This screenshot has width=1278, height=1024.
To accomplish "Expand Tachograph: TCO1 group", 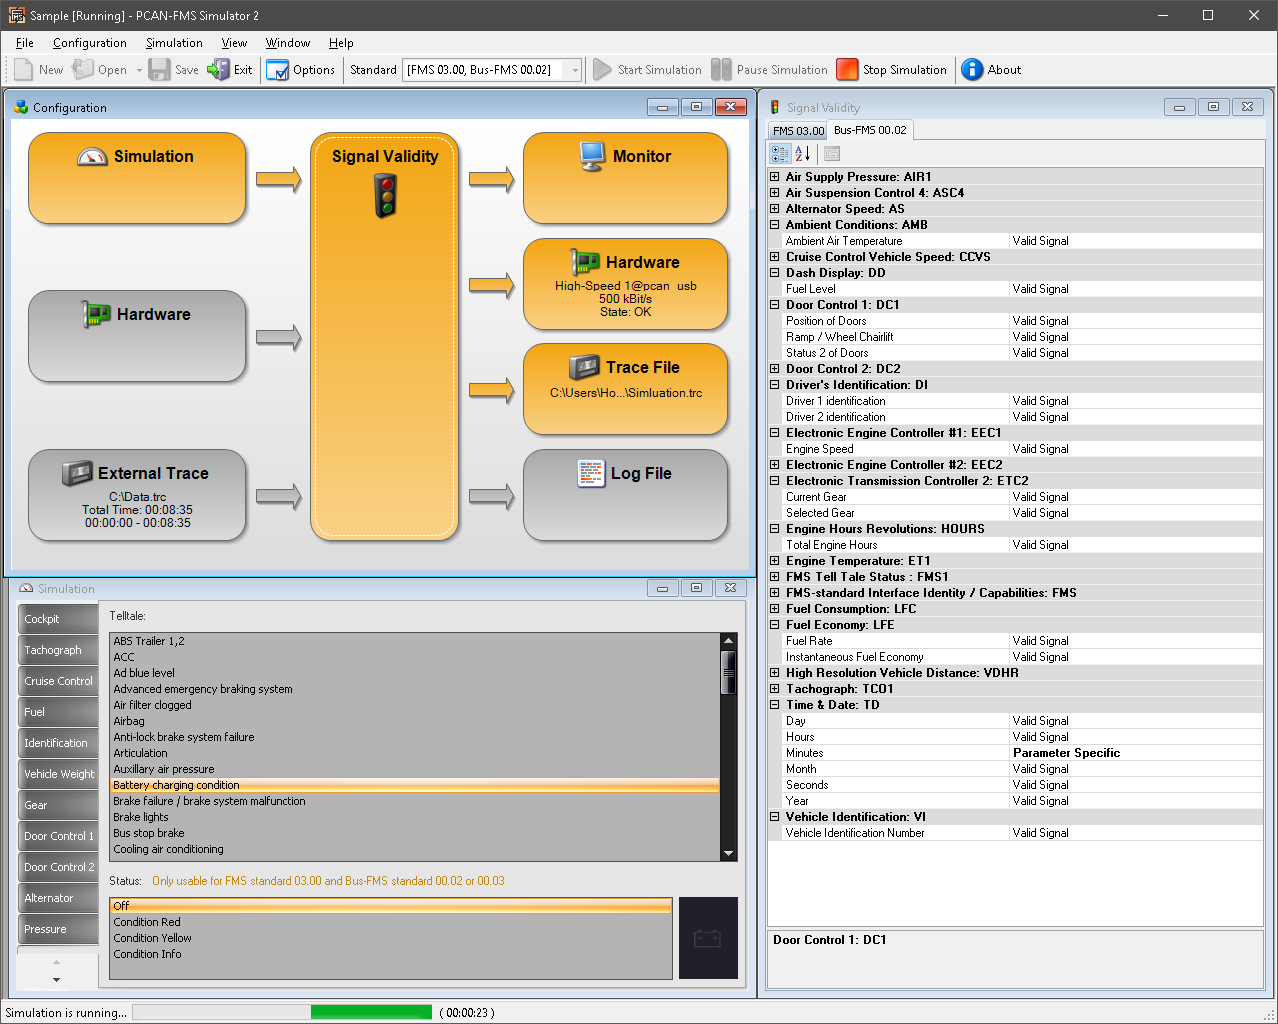I will (775, 689).
